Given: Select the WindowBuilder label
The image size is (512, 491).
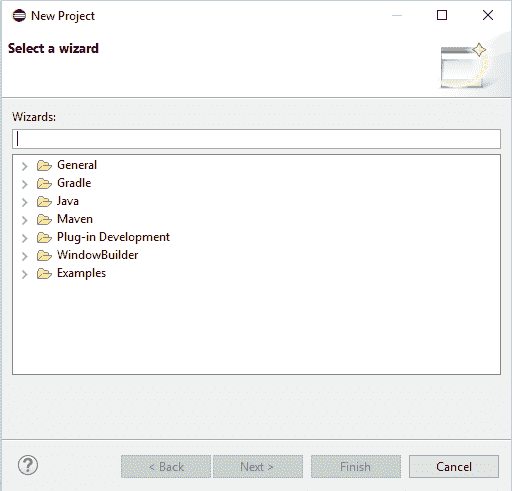Looking at the screenshot, I should click(x=98, y=255).
